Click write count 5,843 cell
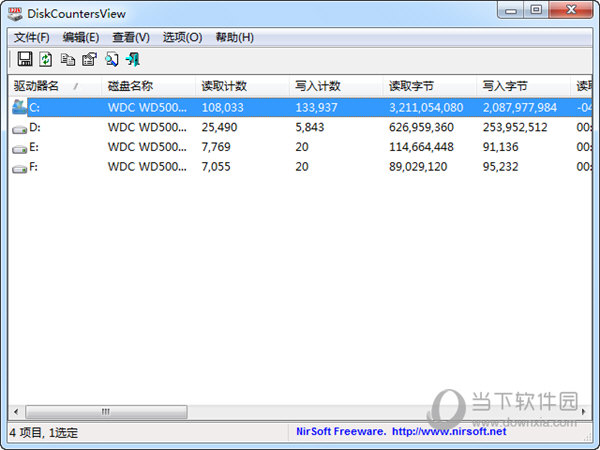The height and width of the screenshot is (450, 600). point(310,127)
